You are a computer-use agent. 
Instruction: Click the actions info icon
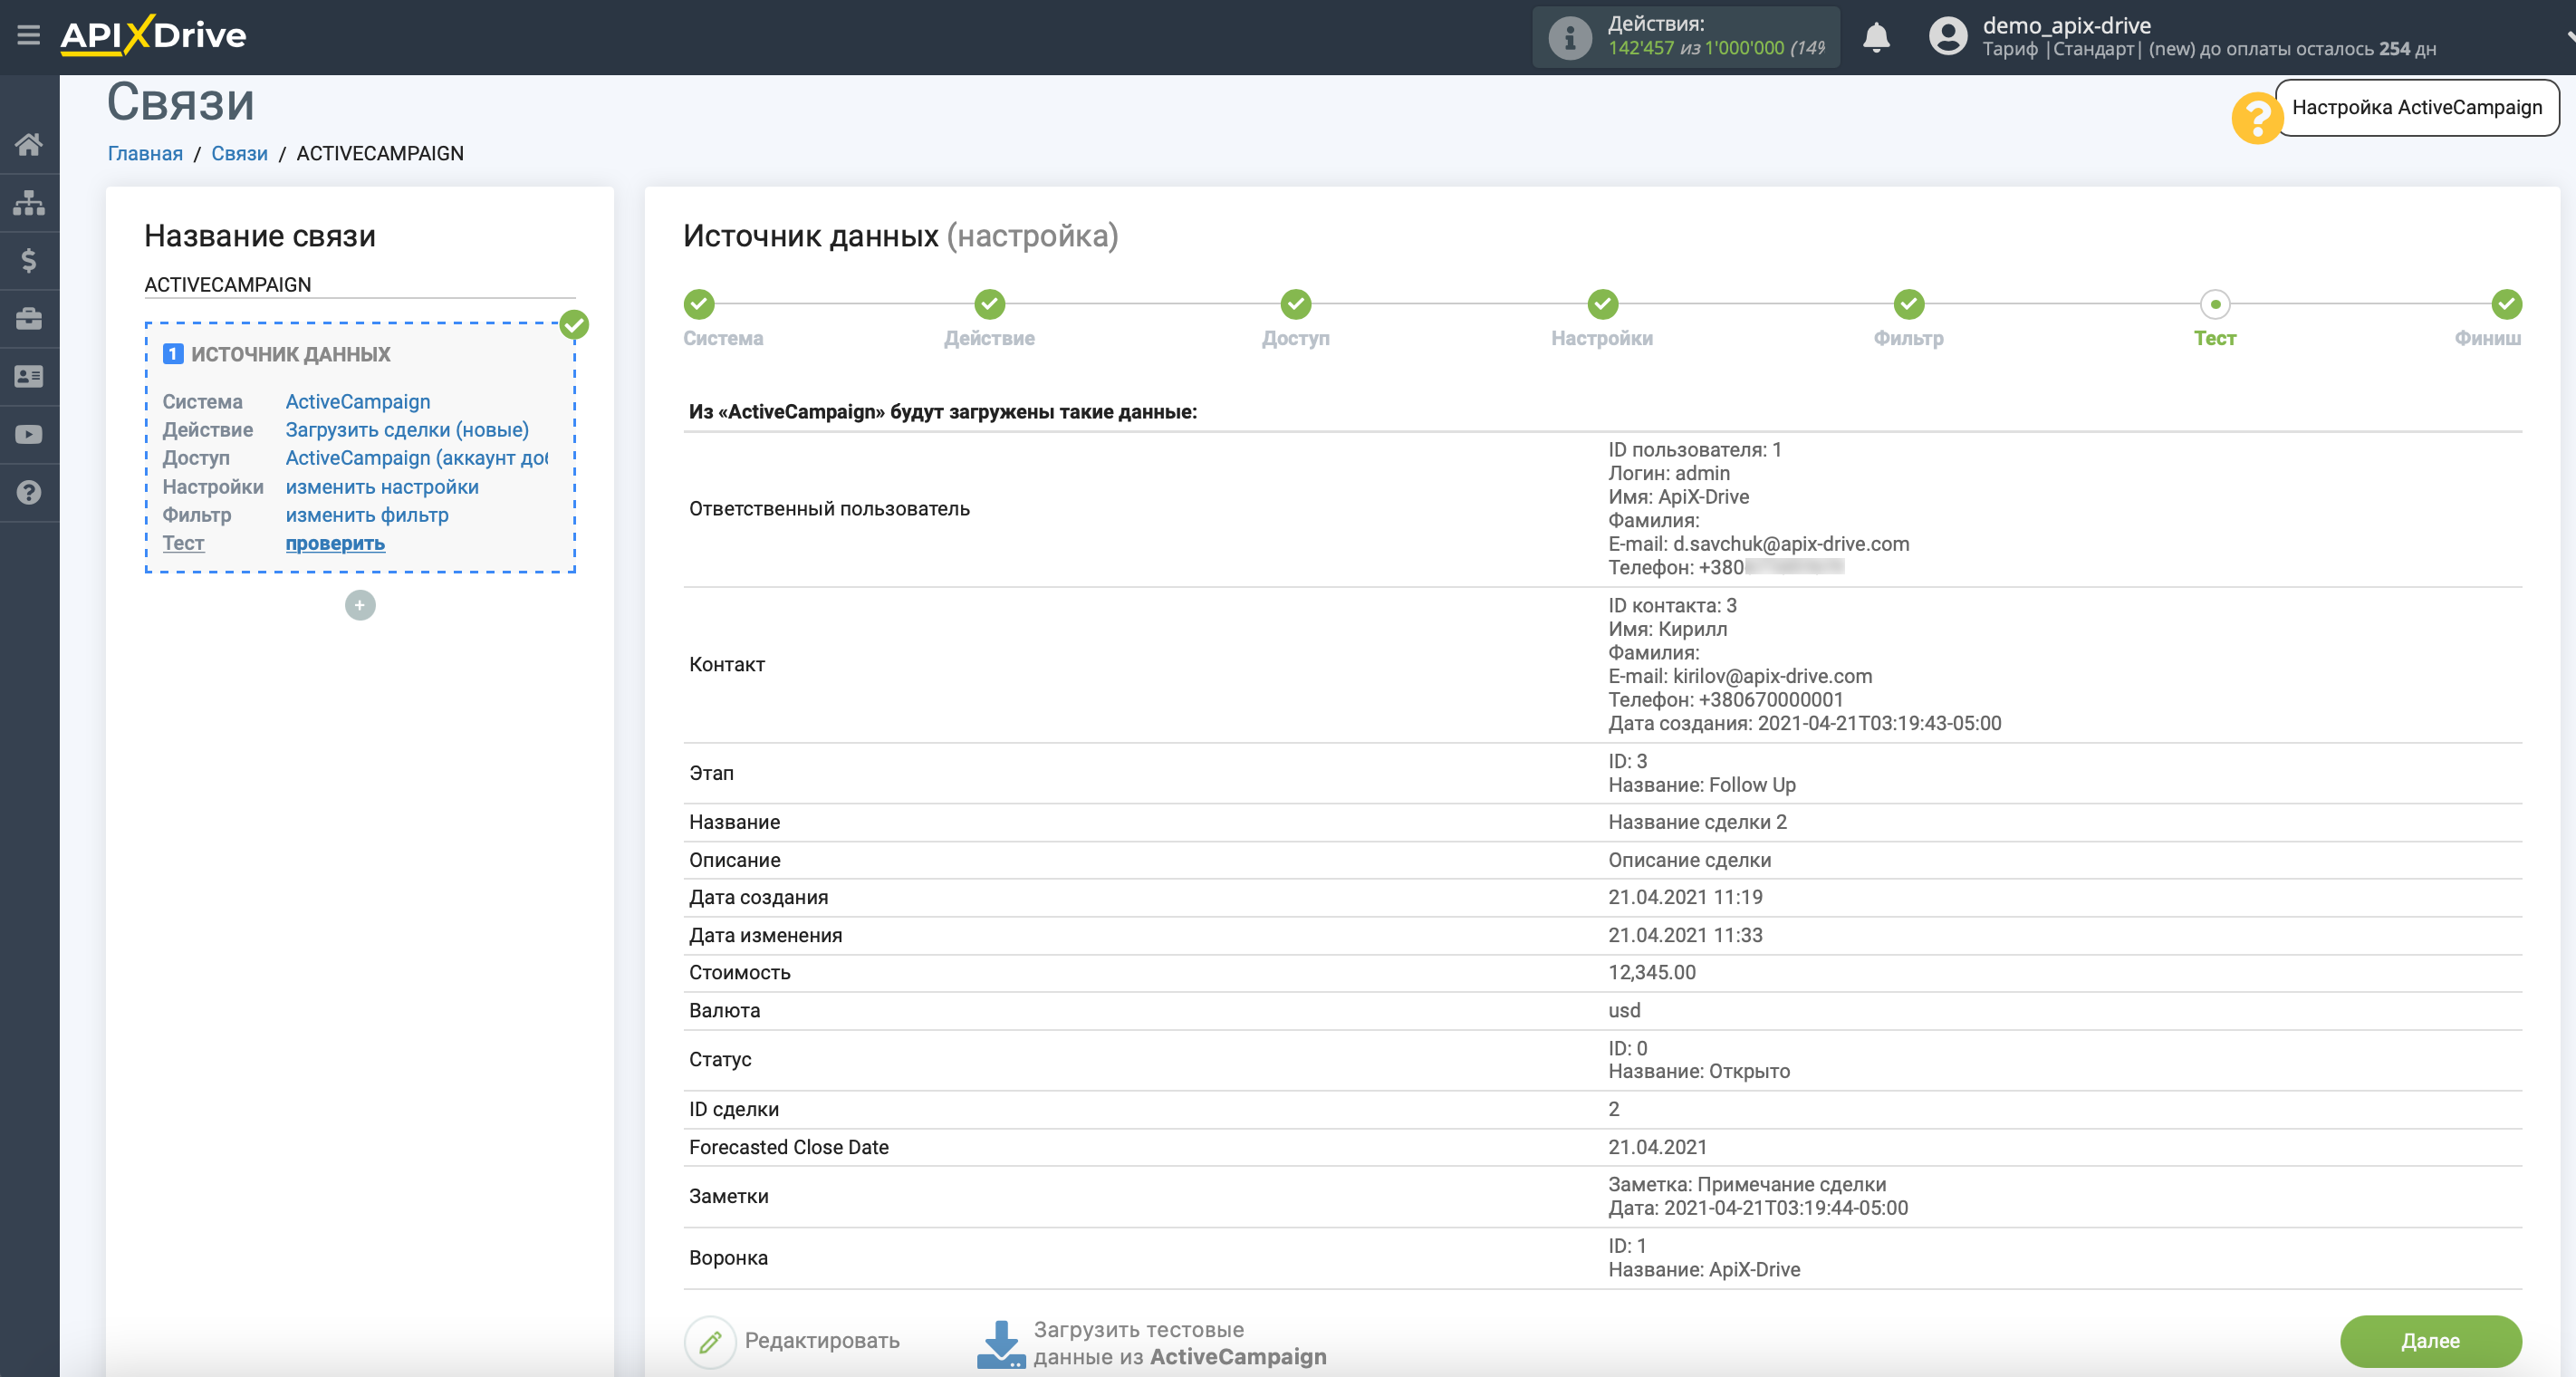point(1569,38)
